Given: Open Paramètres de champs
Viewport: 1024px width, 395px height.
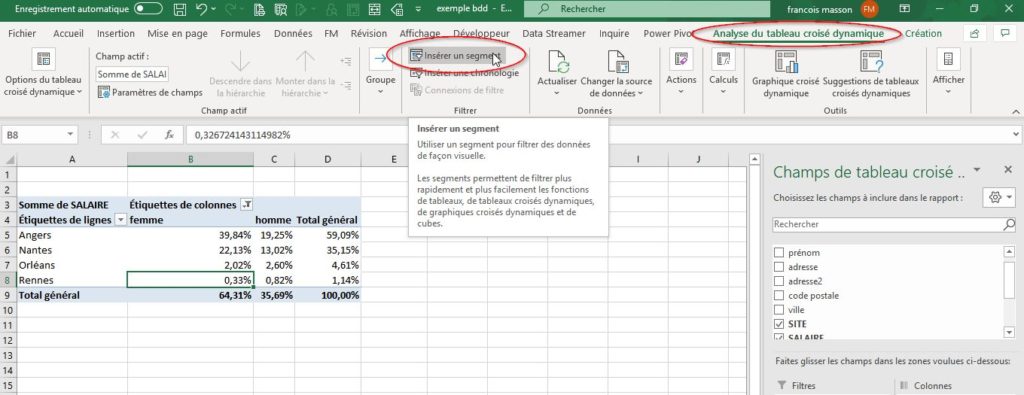Looking at the screenshot, I should (150, 93).
